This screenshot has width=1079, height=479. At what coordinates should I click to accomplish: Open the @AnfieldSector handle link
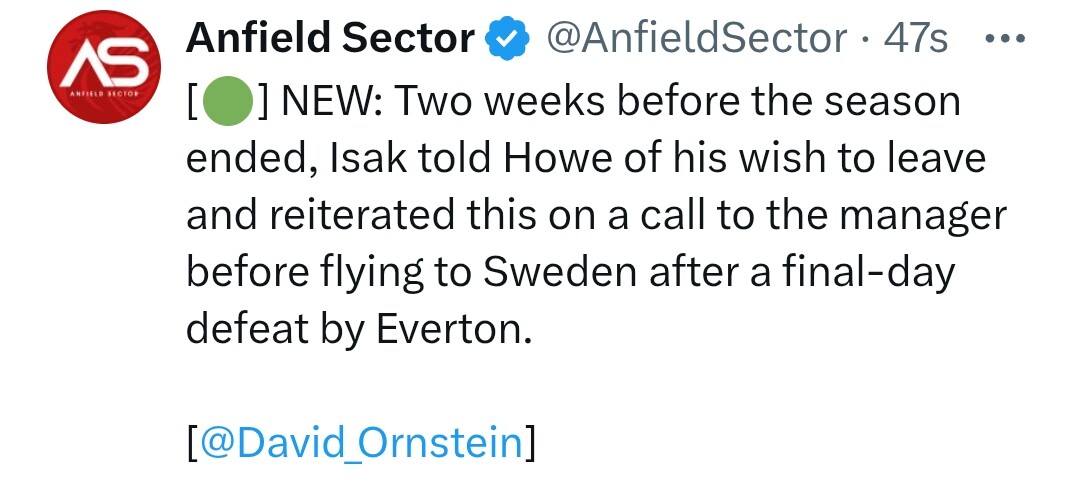click(698, 39)
